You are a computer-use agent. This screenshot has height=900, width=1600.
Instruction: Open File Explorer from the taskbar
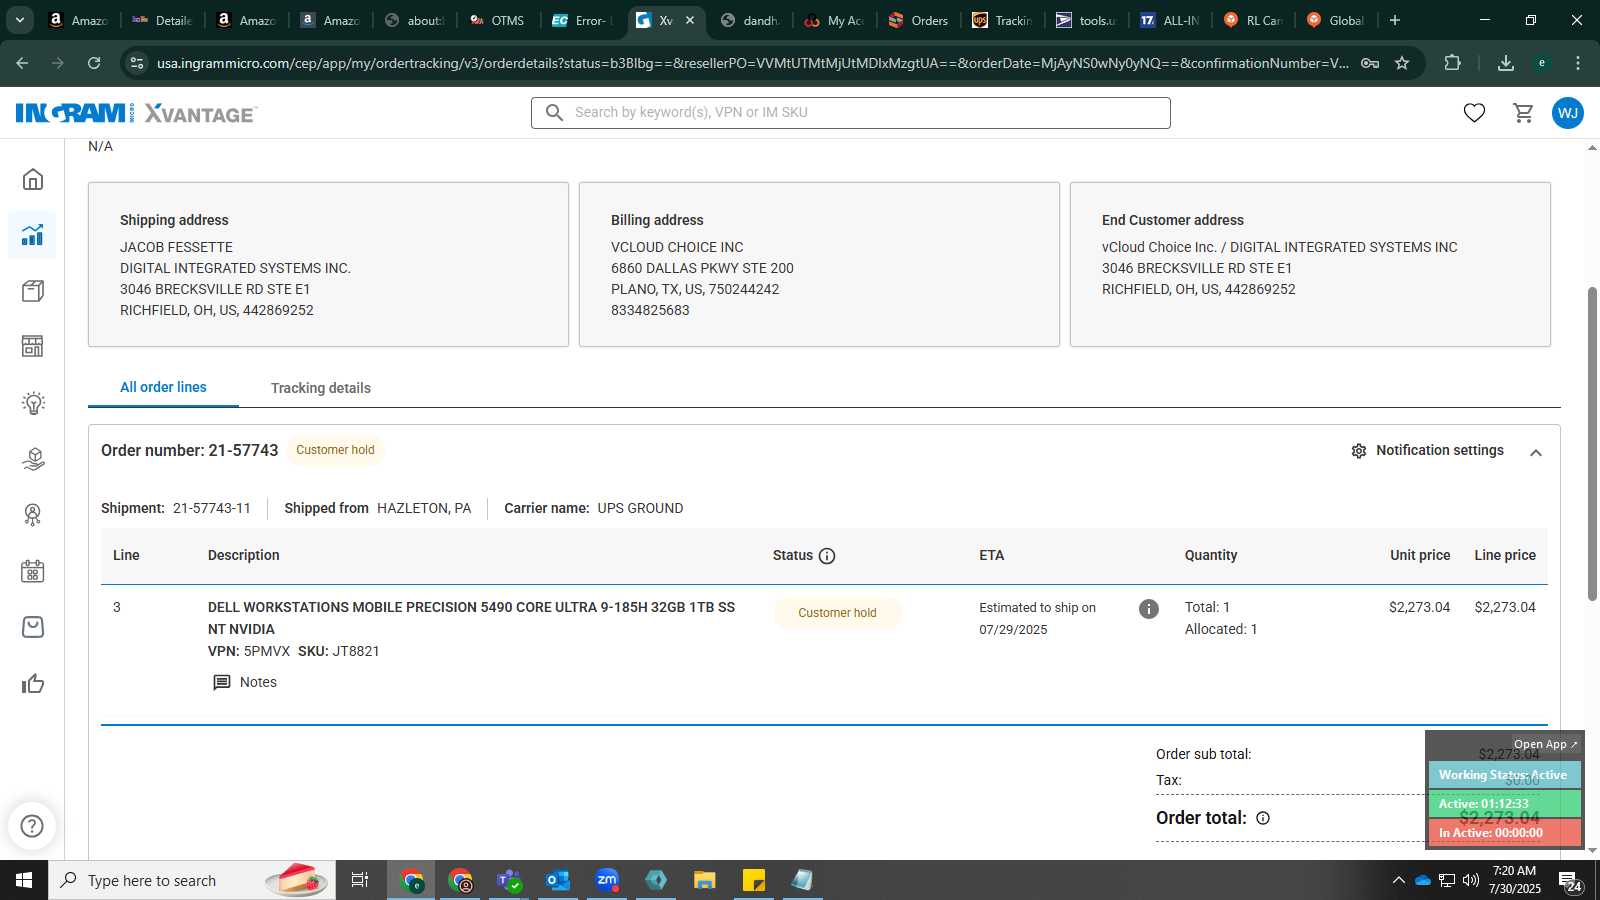click(x=705, y=880)
